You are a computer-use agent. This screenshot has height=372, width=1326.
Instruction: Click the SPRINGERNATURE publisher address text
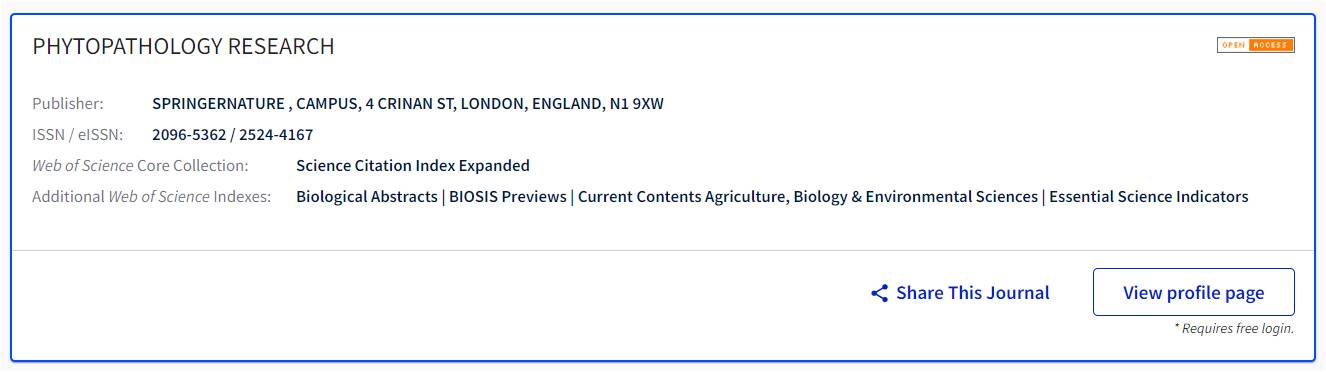click(x=408, y=104)
